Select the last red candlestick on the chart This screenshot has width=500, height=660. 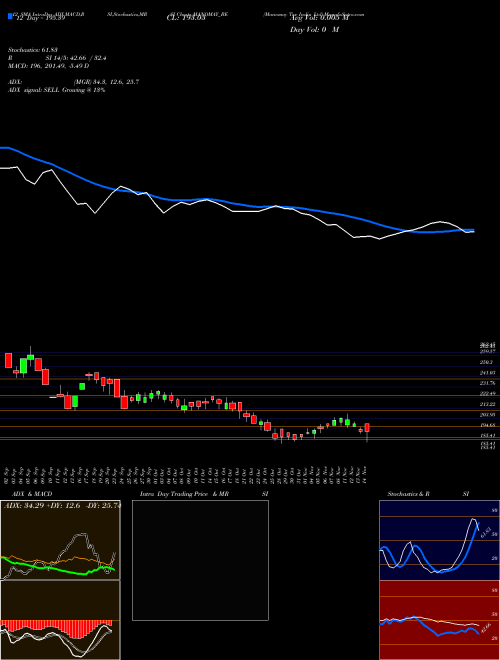[x=367, y=428]
